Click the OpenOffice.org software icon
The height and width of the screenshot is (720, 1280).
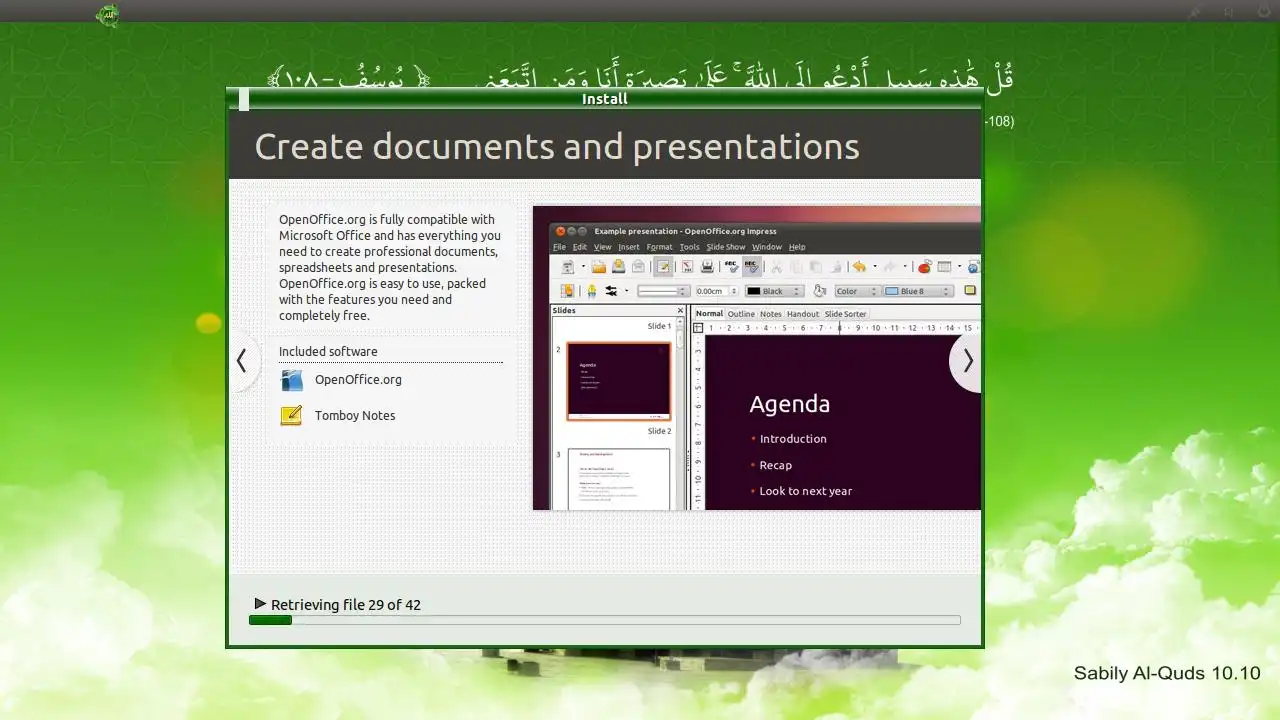[291, 380]
